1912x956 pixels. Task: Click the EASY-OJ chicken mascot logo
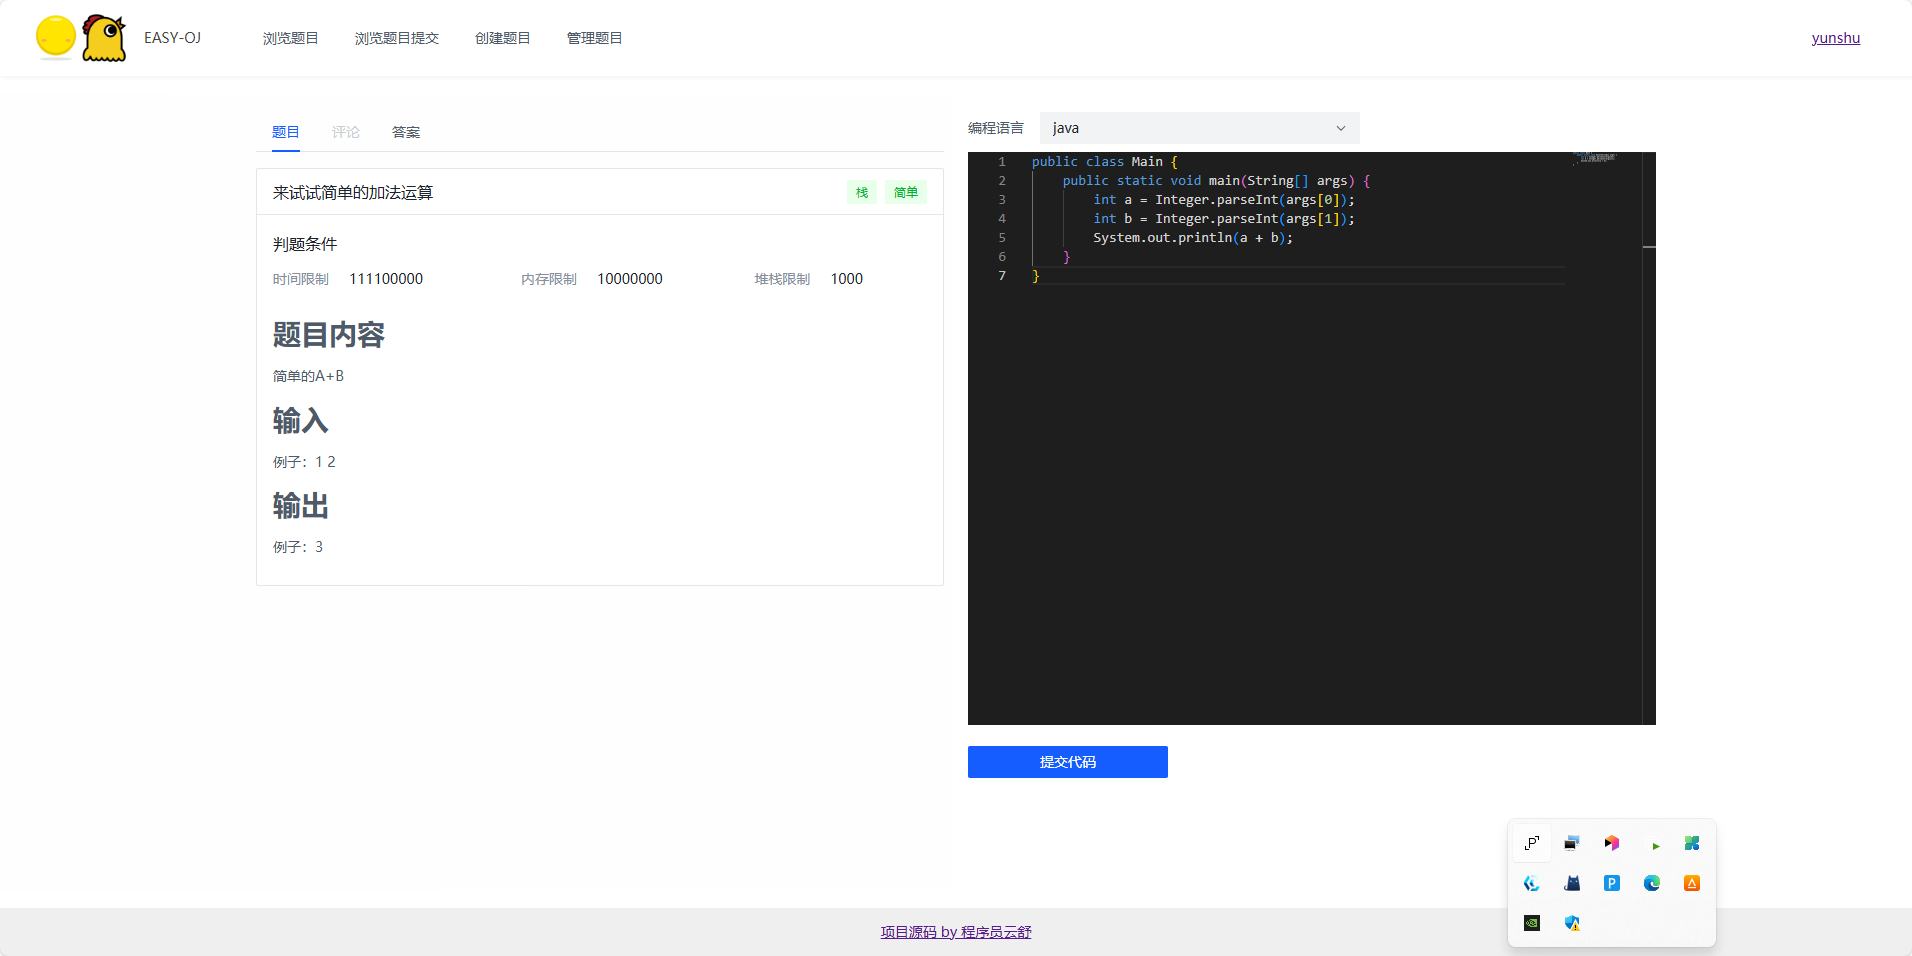103,38
